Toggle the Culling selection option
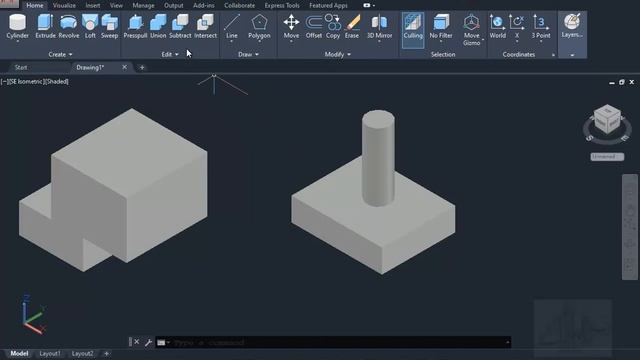The width and height of the screenshot is (640, 360). pyautogui.click(x=413, y=30)
